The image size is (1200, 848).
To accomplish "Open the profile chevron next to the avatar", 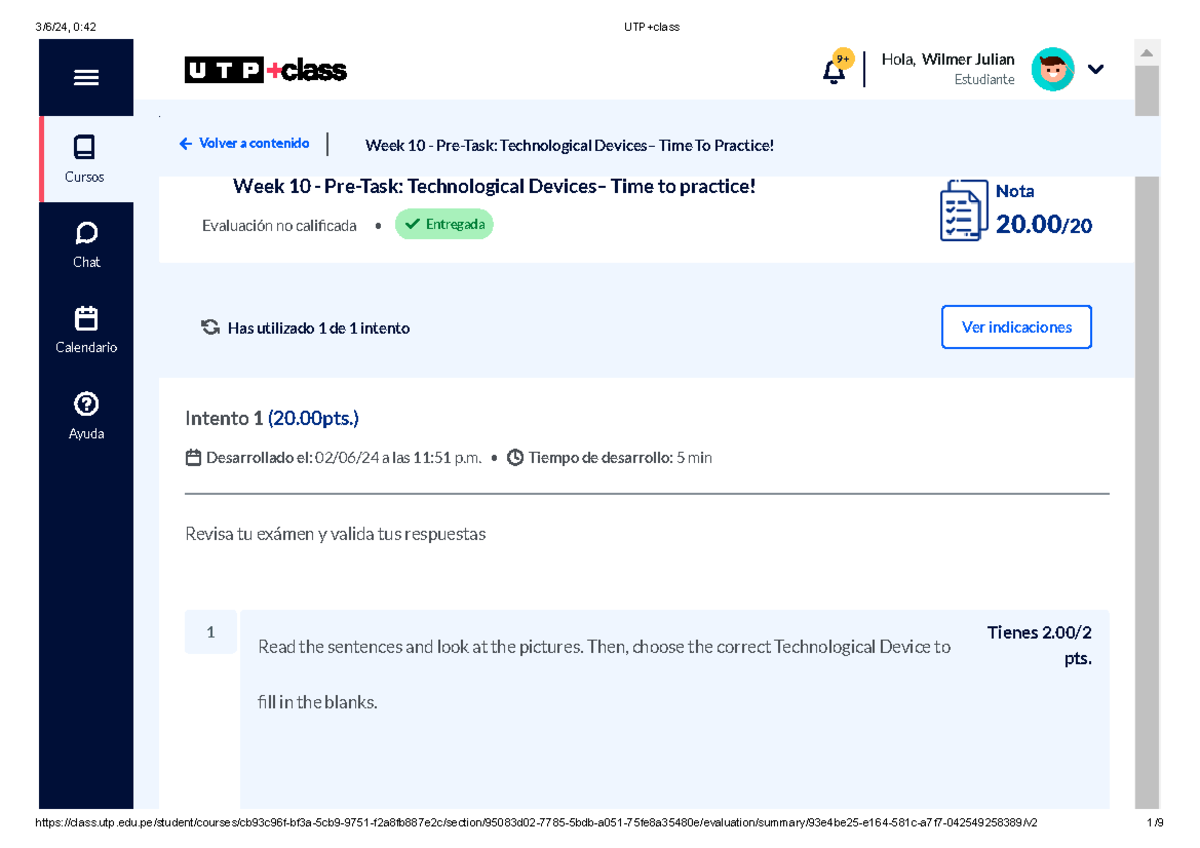I will (x=1096, y=69).
